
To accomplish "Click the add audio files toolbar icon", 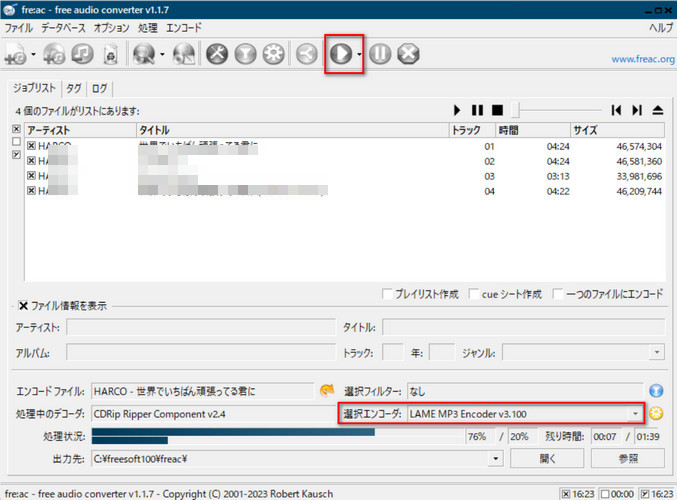I will [x=16, y=54].
